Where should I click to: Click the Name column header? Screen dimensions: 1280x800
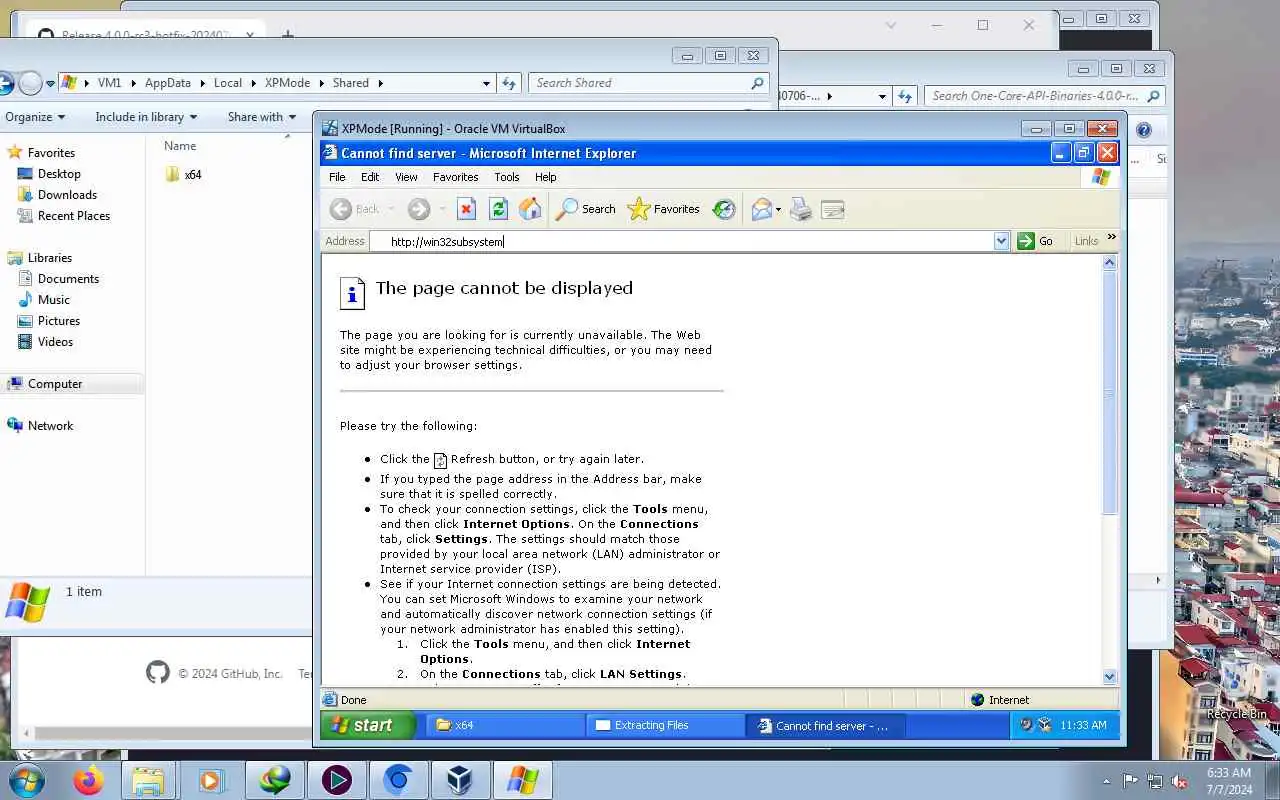tap(180, 146)
